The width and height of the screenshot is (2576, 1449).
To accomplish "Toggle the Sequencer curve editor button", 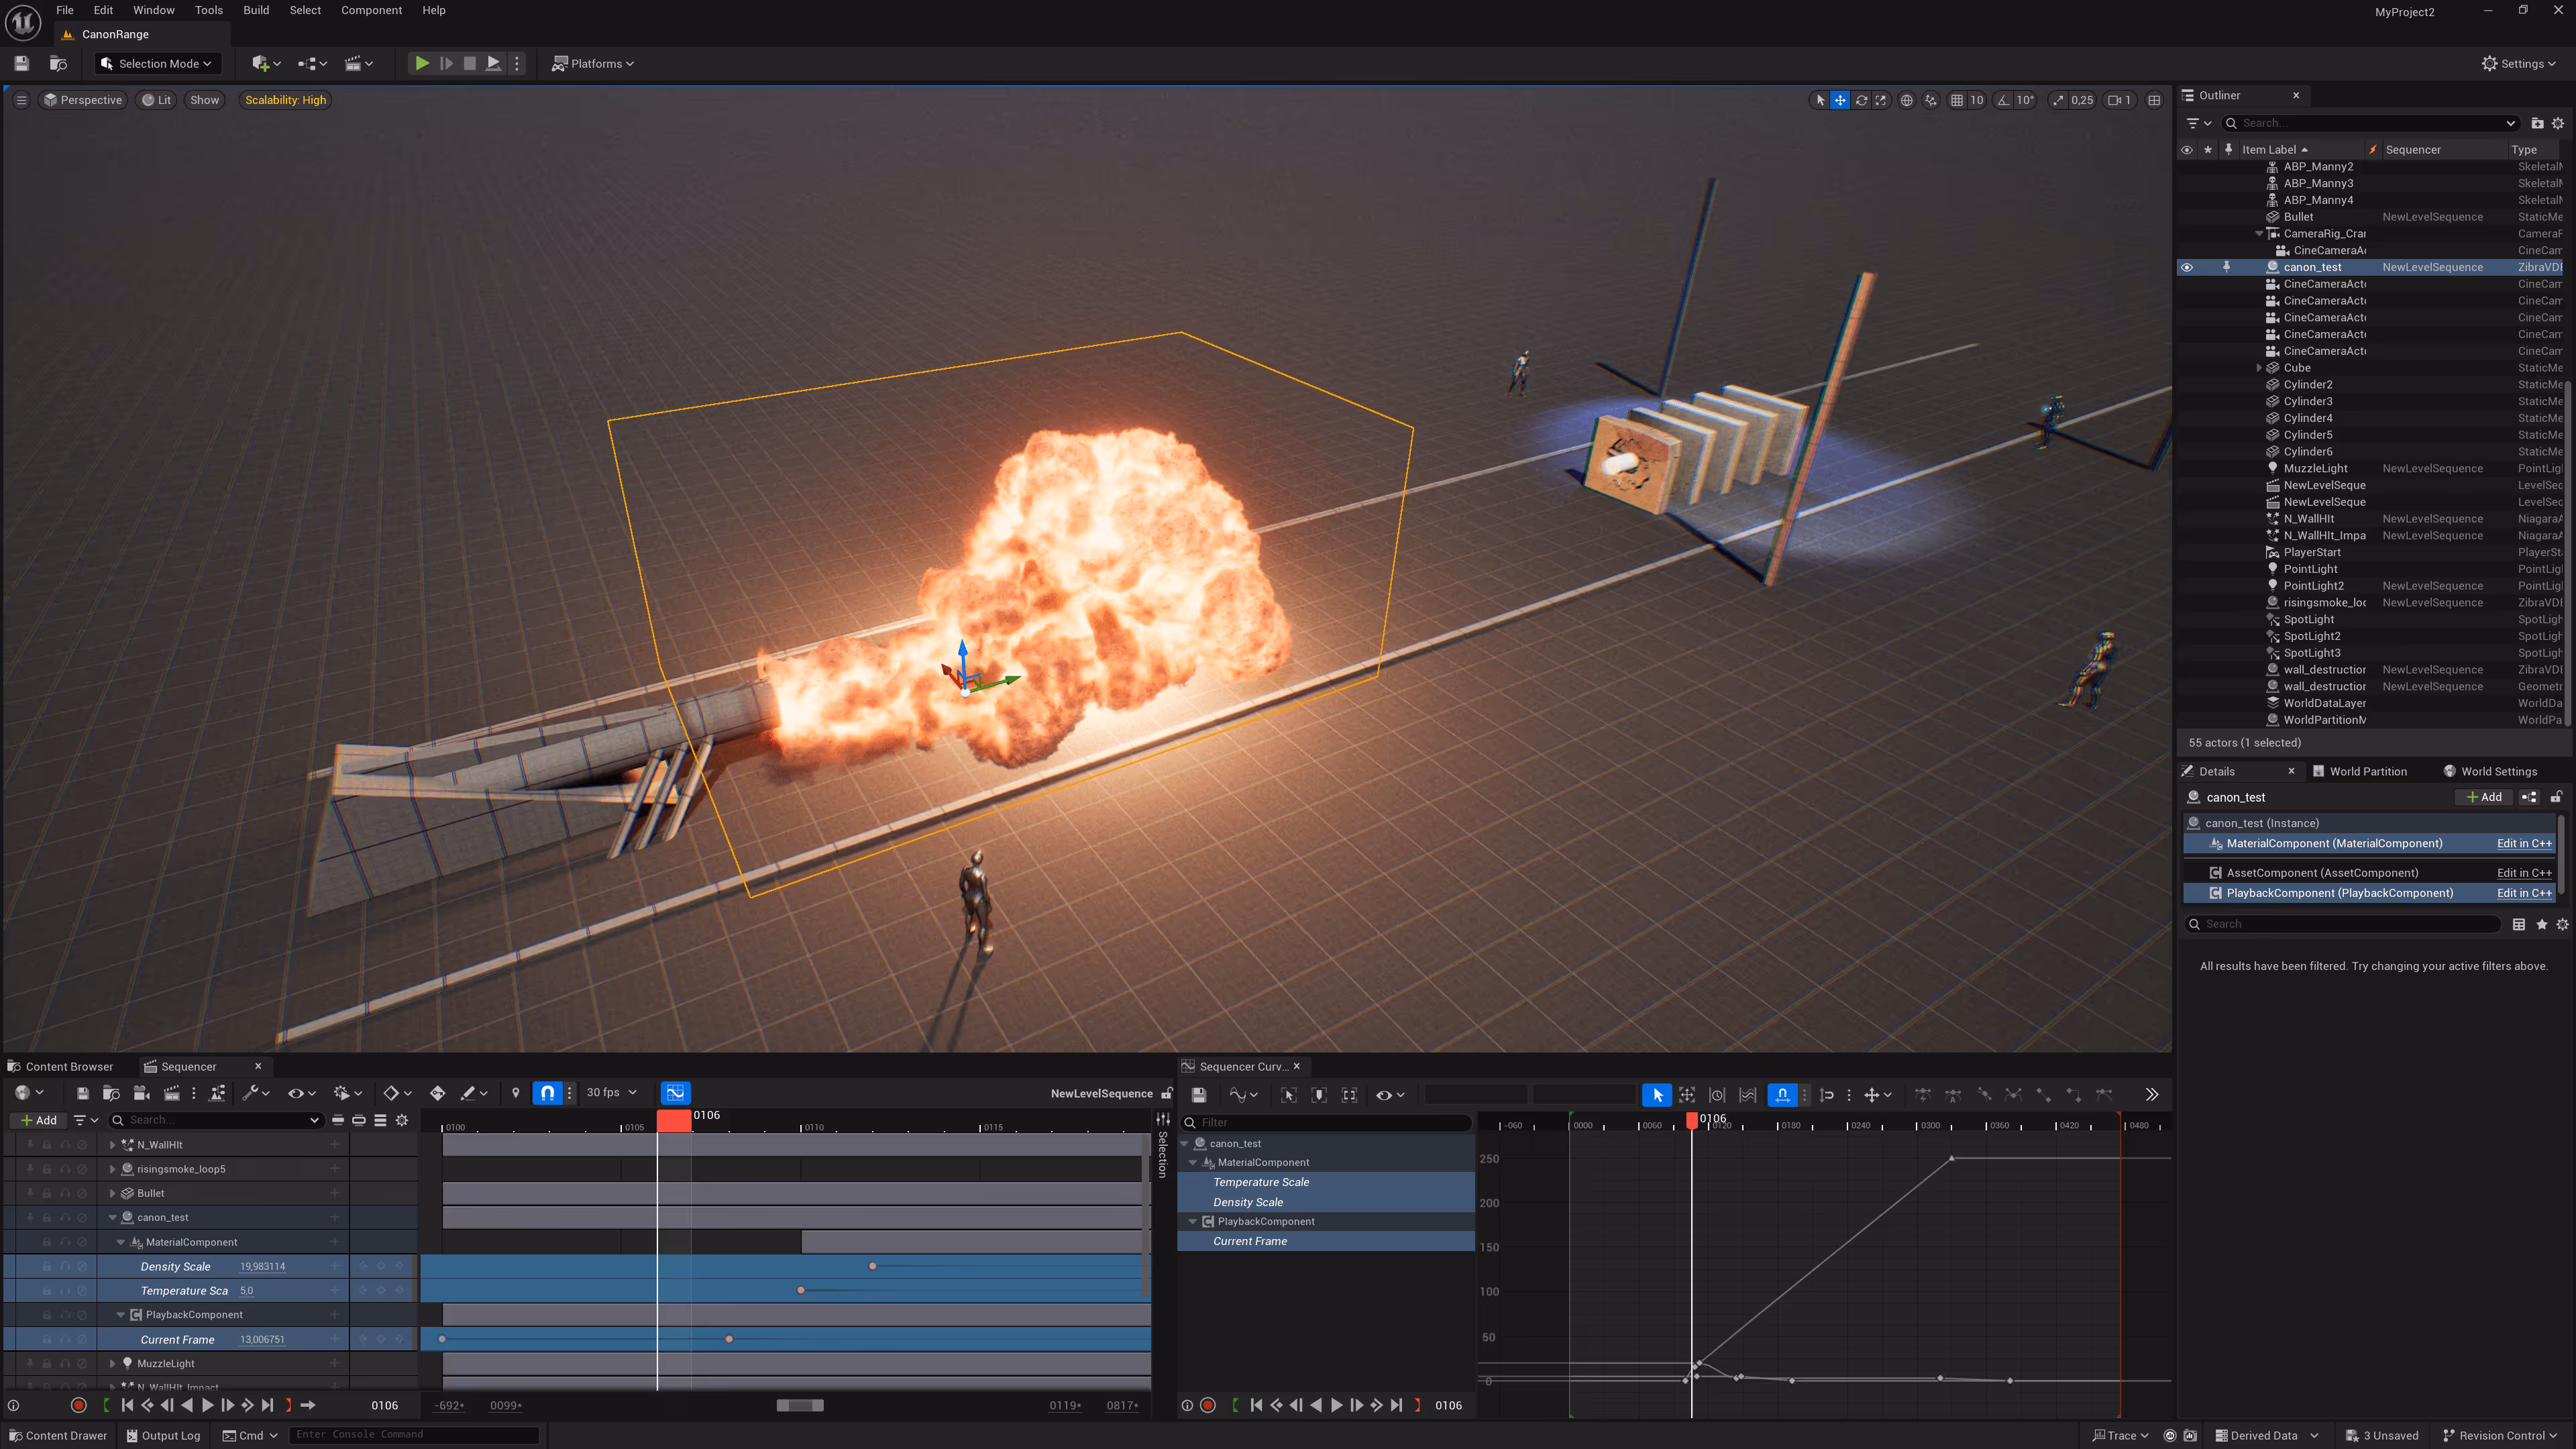I will 676,1093.
